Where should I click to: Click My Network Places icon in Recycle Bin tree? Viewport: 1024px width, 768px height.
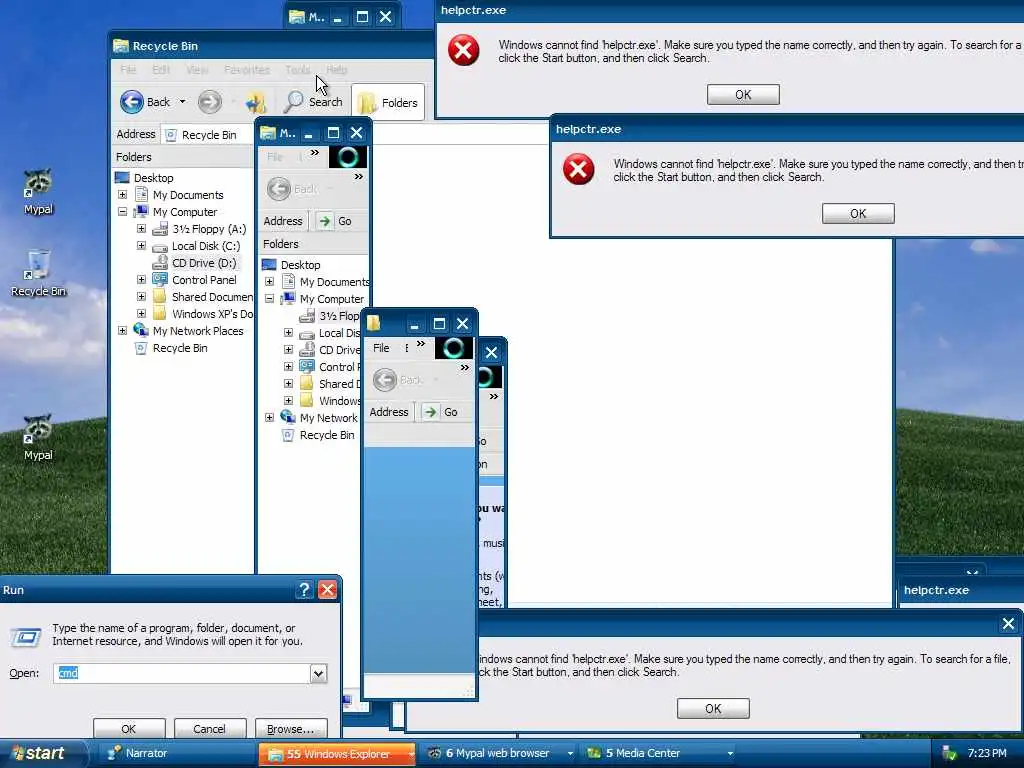pyautogui.click(x=141, y=330)
